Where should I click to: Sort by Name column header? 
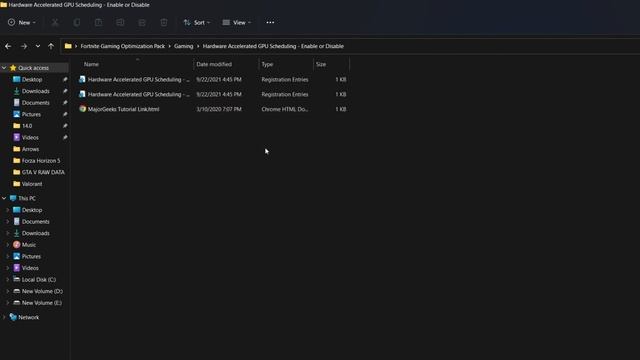pos(91,64)
